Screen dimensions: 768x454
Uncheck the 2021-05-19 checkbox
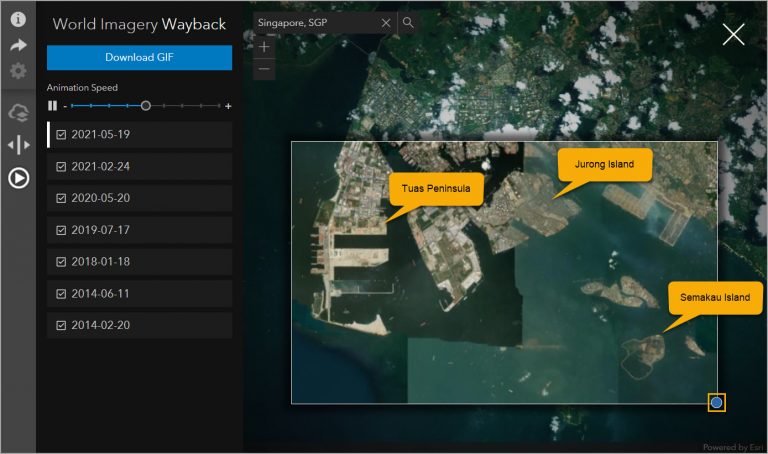pyautogui.click(x=61, y=135)
